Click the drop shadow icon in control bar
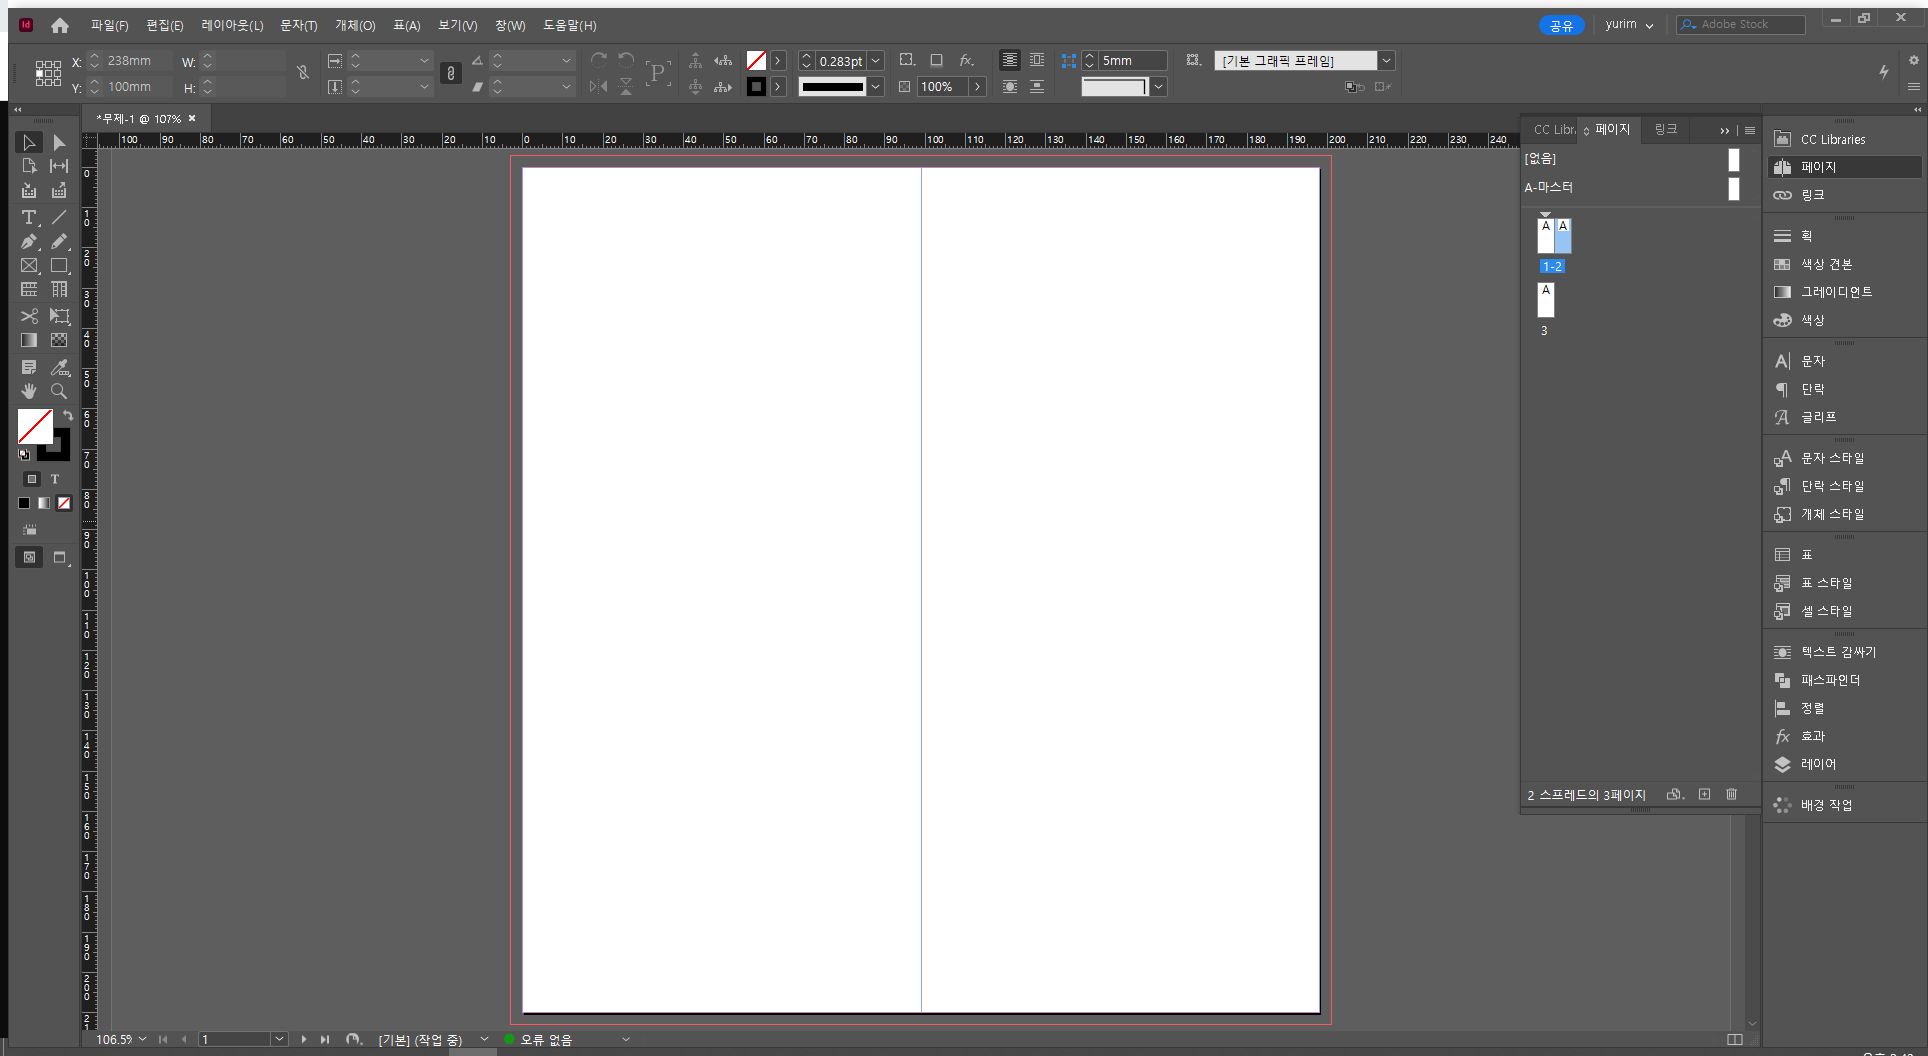 (936, 60)
